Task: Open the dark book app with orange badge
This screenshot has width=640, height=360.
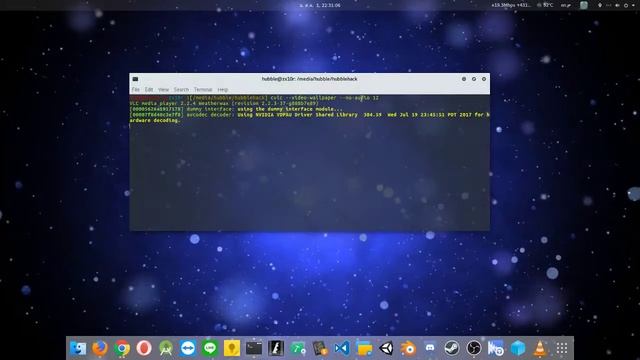Action: coord(320,348)
